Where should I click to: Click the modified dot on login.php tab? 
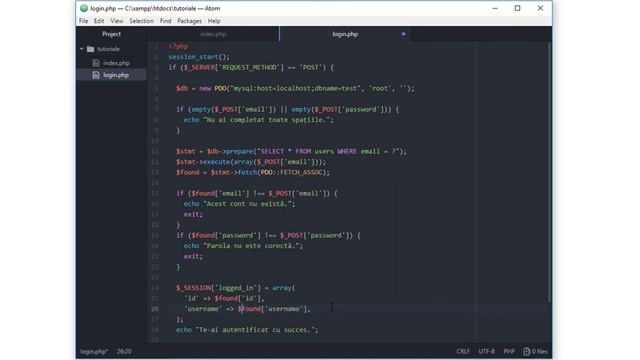[403, 34]
